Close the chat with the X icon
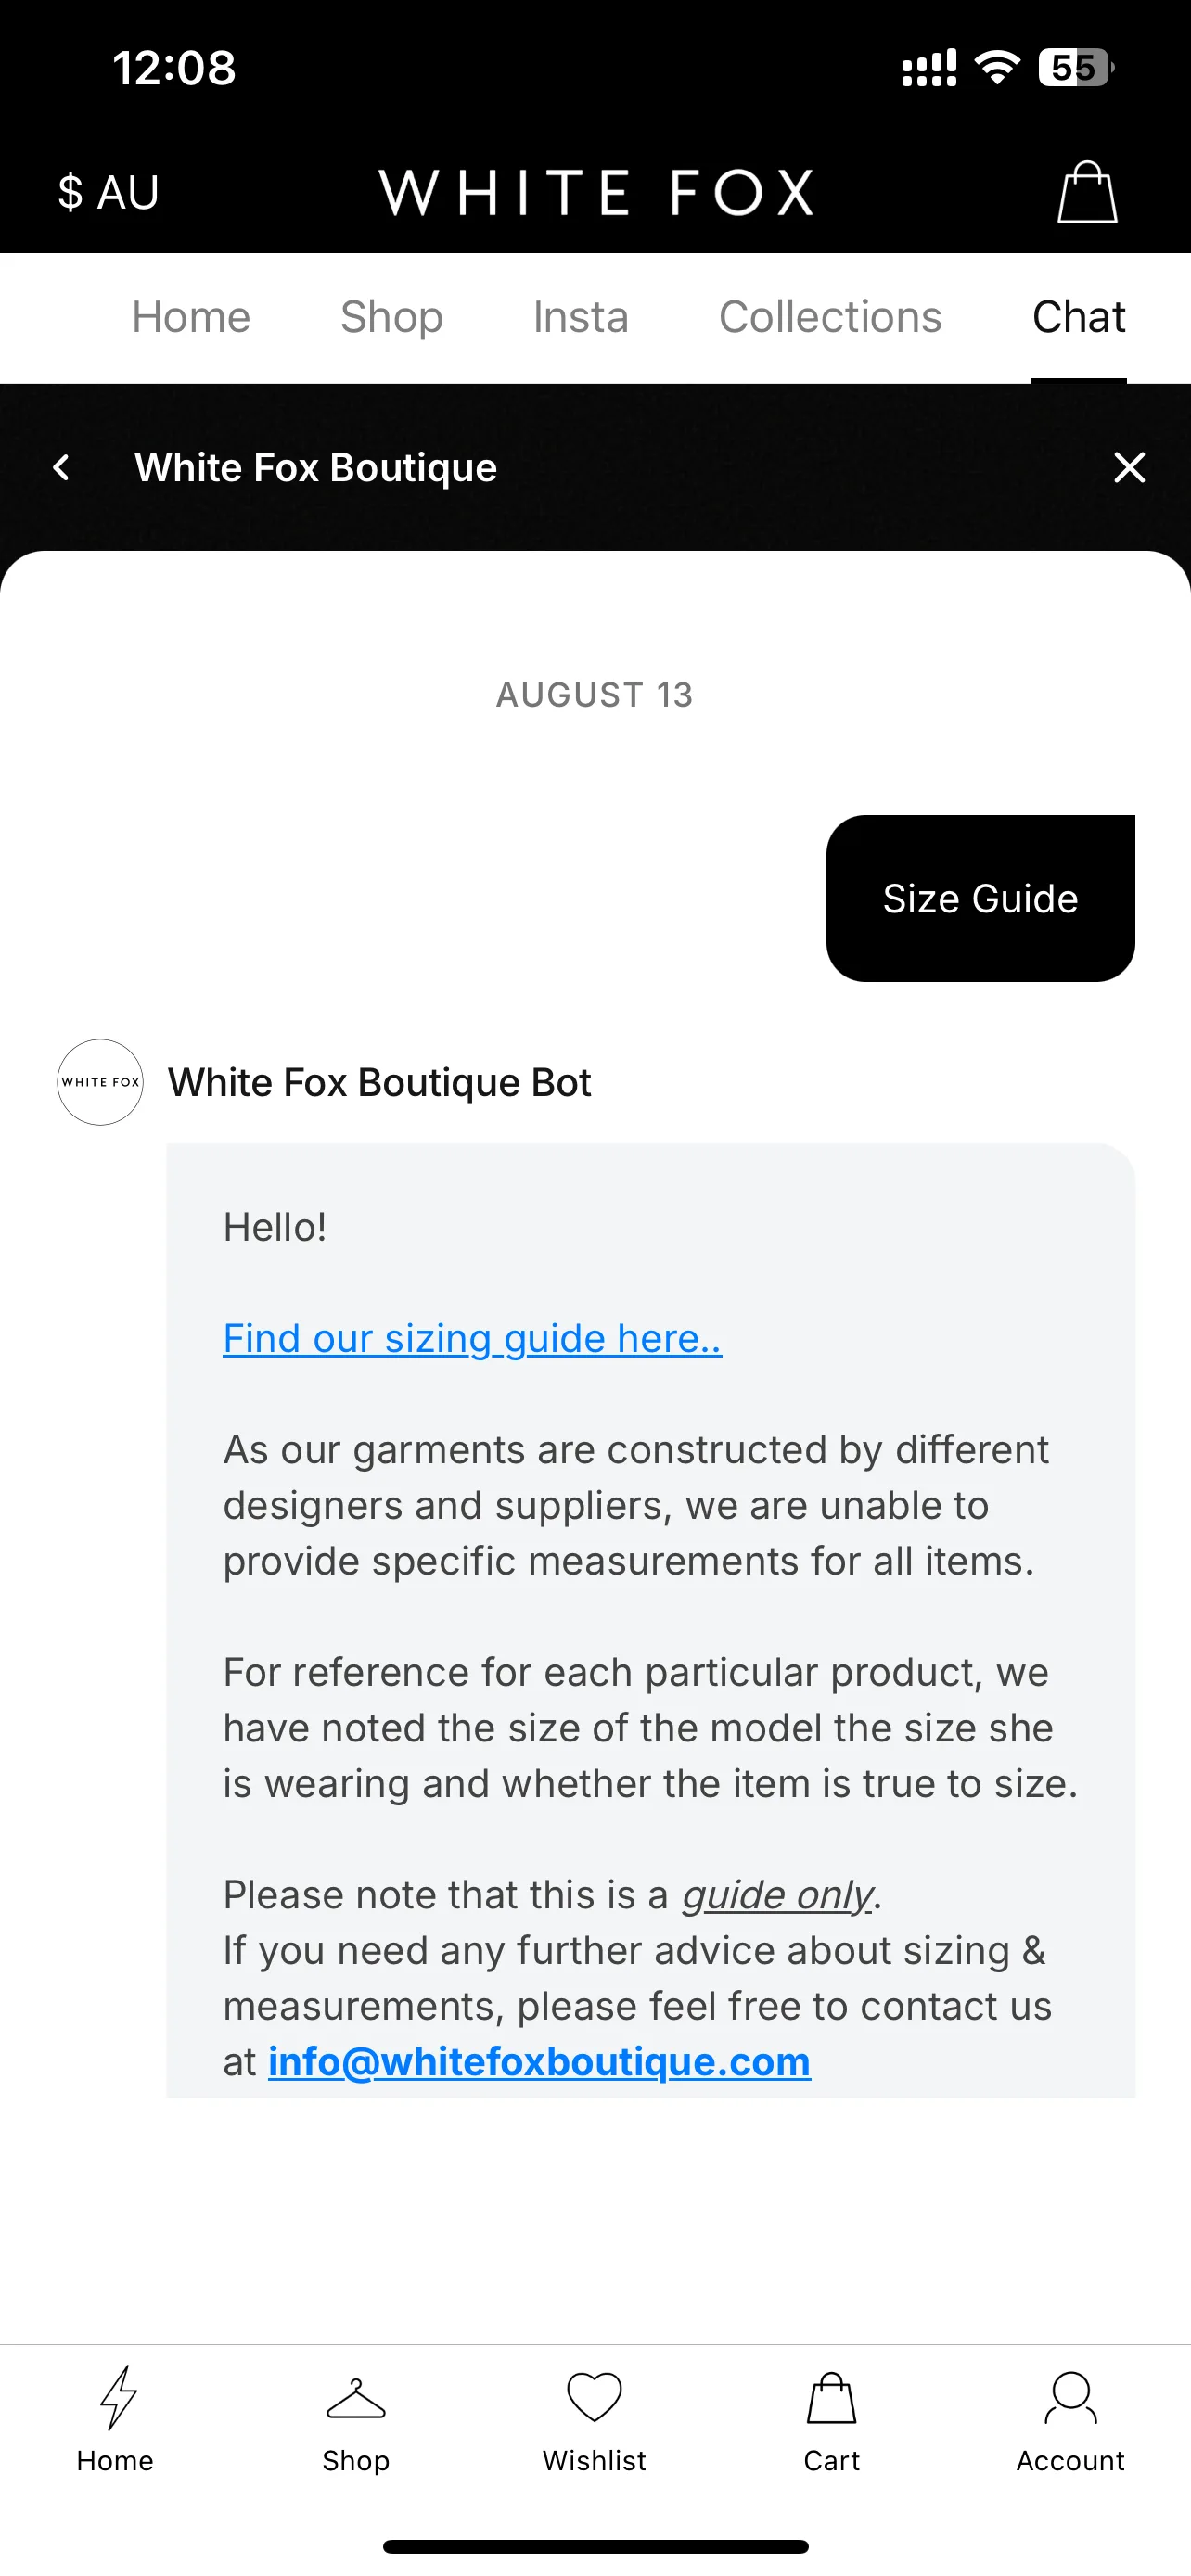The height and width of the screenshot is (2576, 1191). click(x=1129, y=467)
